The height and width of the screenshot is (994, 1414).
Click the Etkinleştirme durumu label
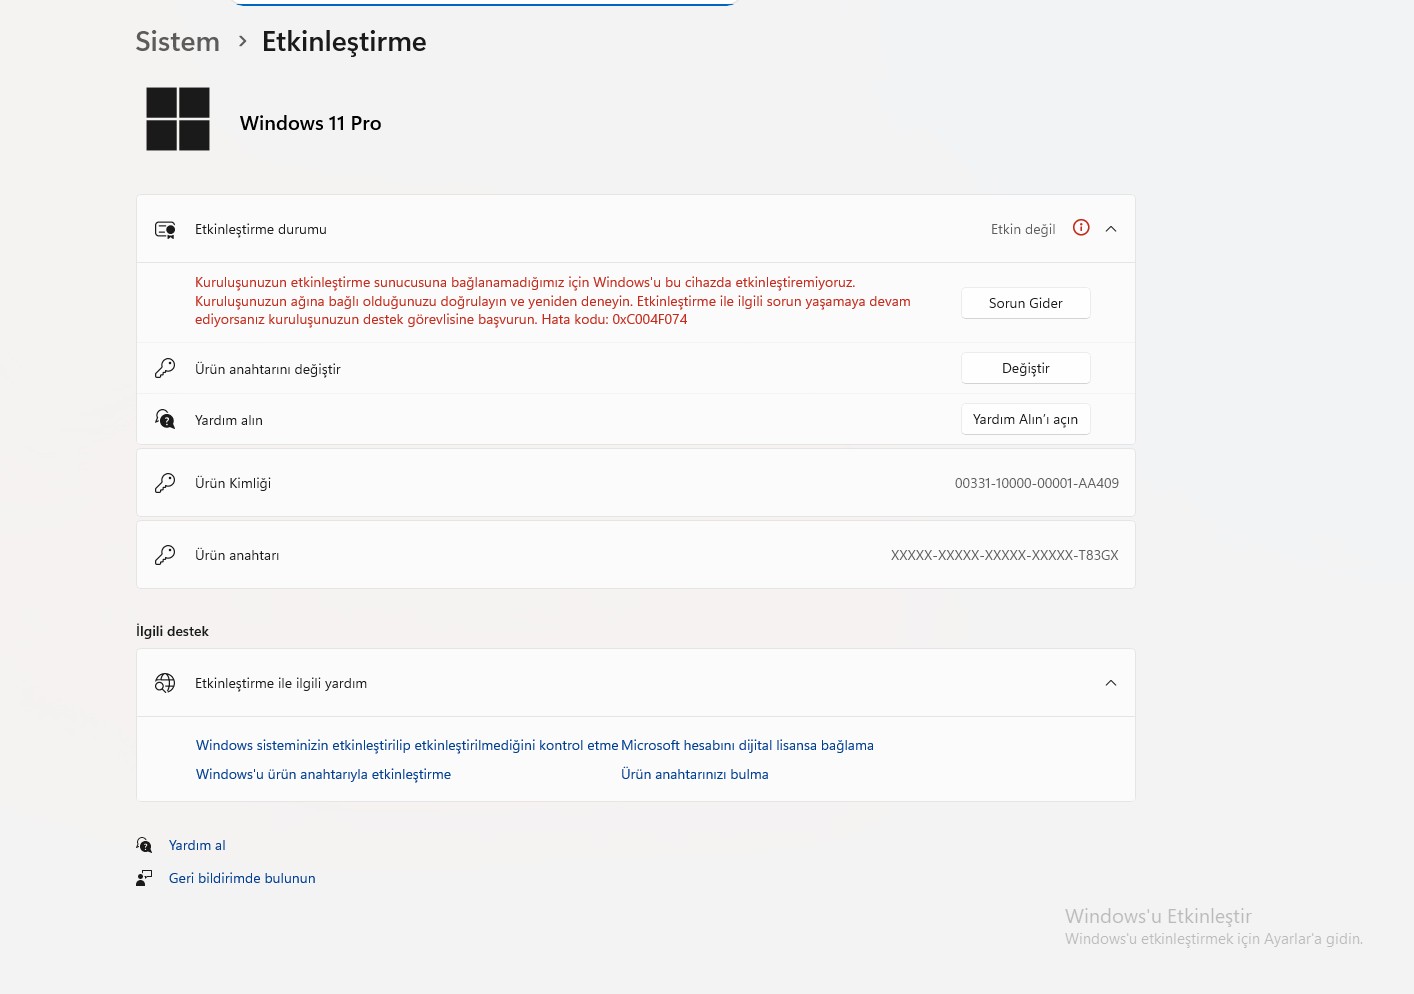coord(261,229)
